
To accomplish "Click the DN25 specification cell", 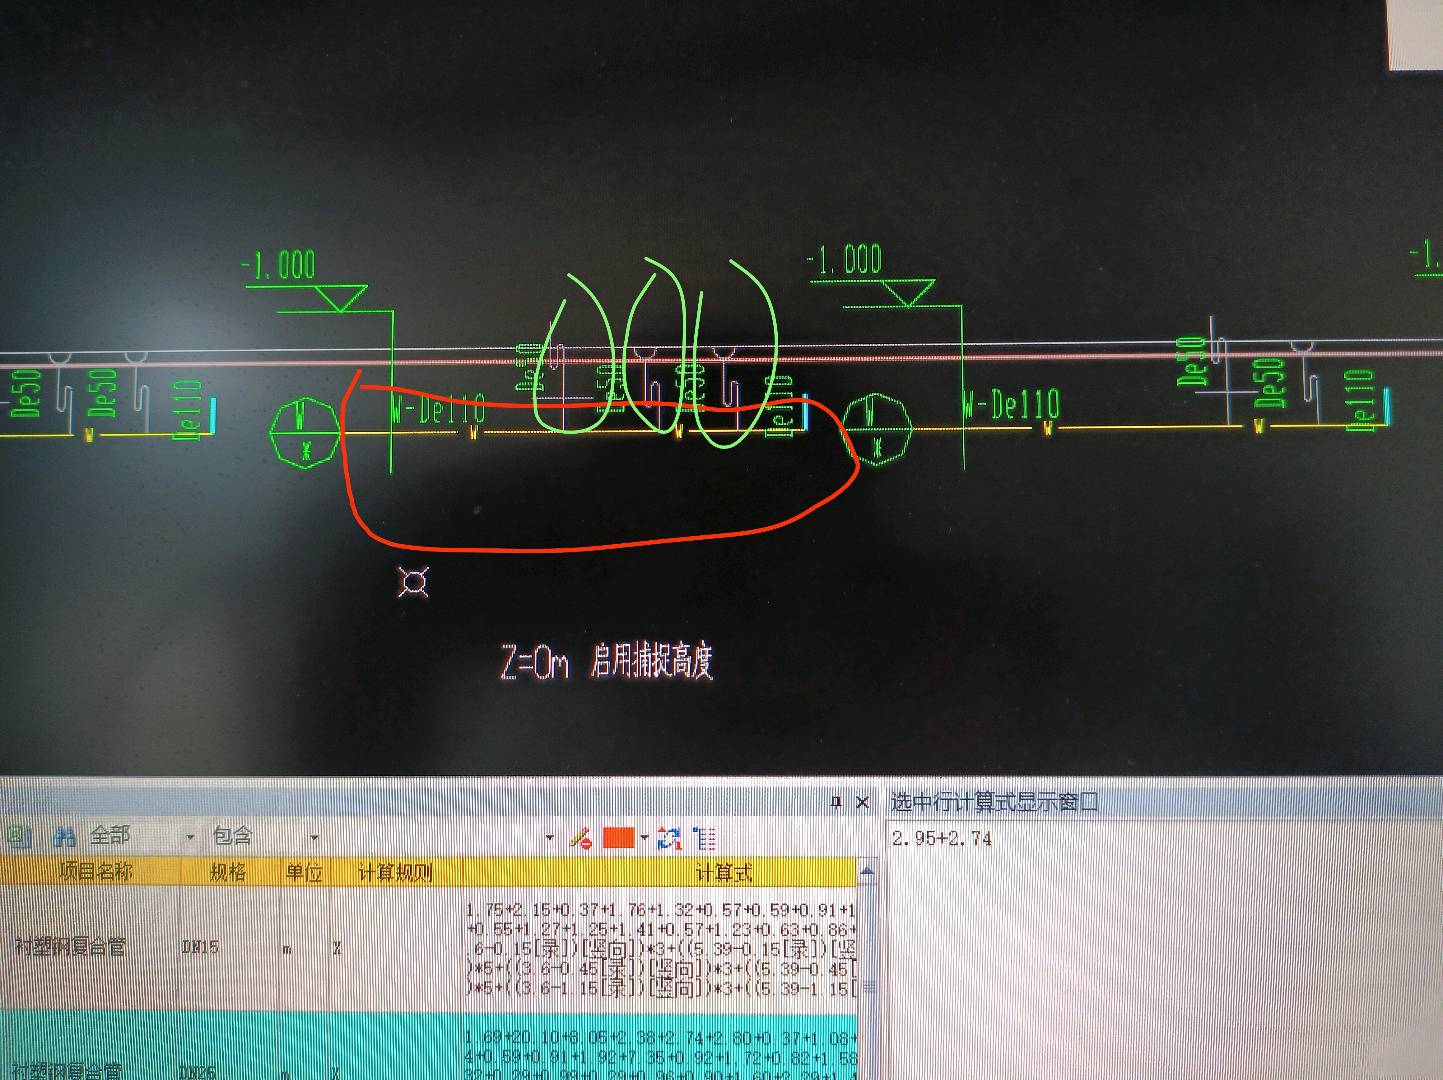I will click(198, 1071).
